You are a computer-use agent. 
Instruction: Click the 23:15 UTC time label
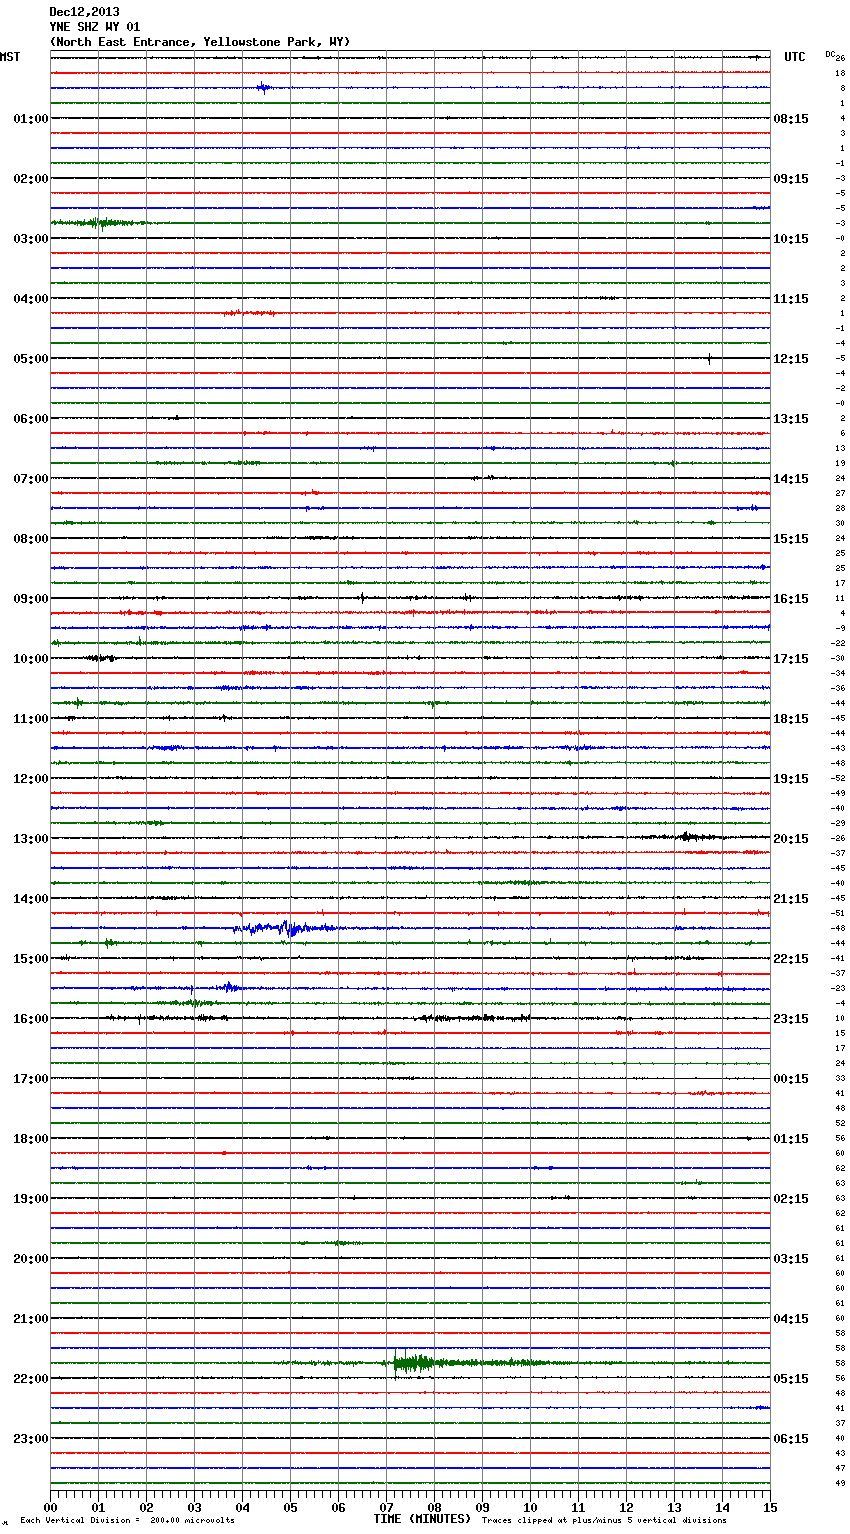[x=791, y=1019]
